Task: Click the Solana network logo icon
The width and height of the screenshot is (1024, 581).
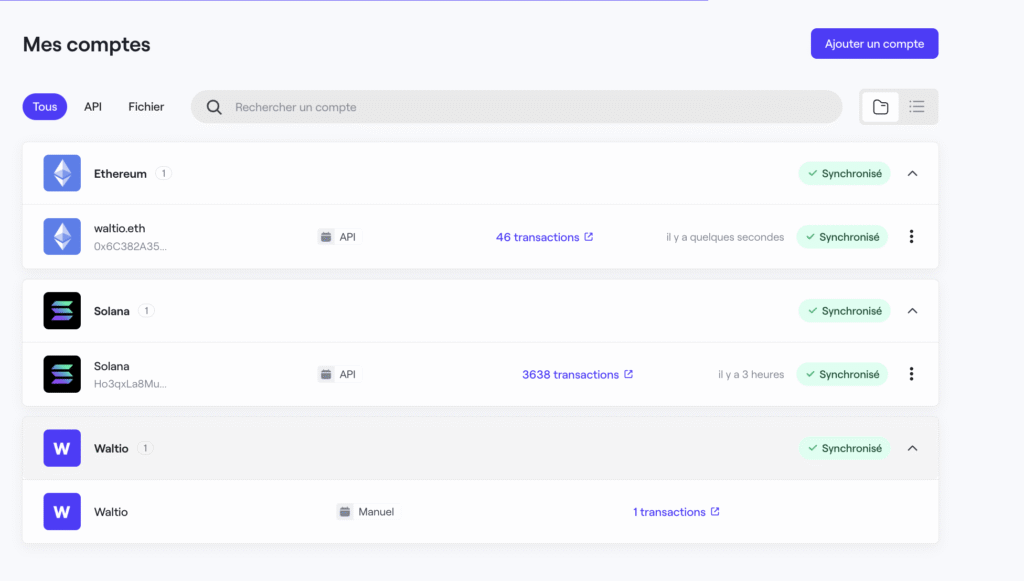Action: tap(61, 310)
